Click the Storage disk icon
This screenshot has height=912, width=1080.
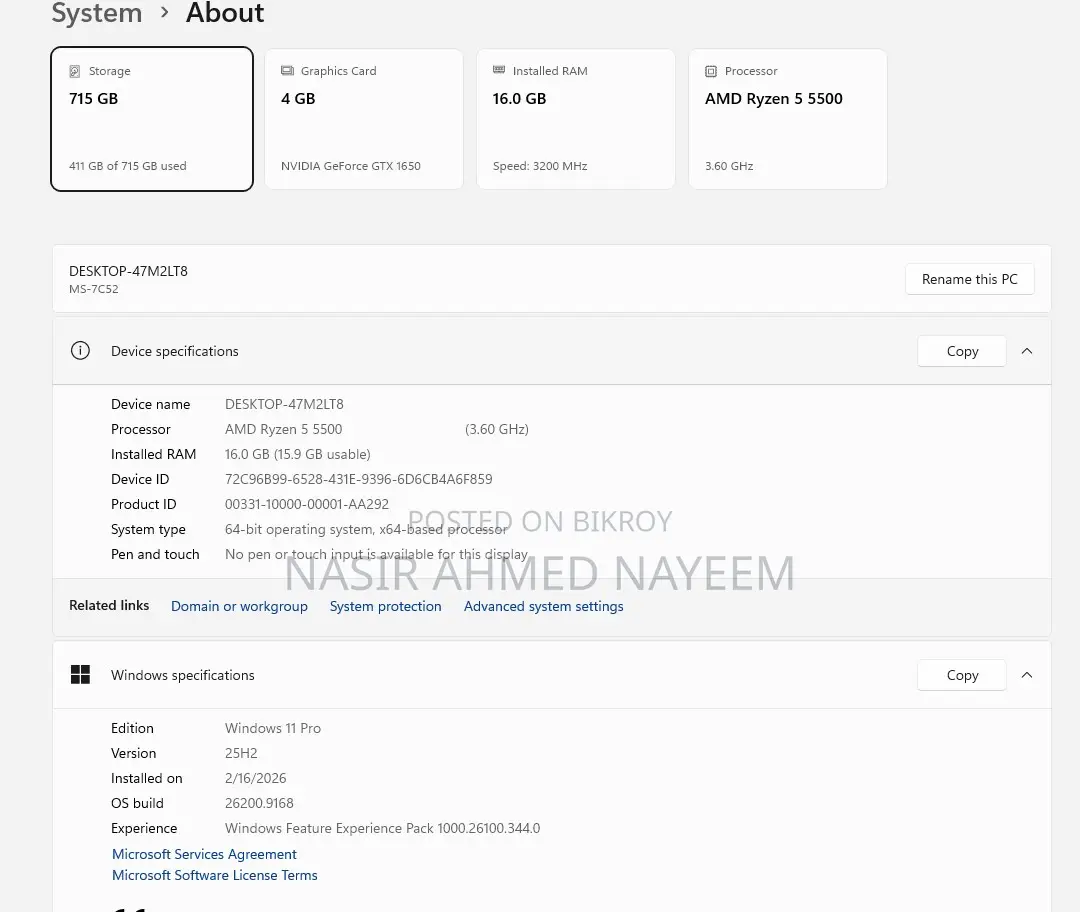click(x=74, y=71)
